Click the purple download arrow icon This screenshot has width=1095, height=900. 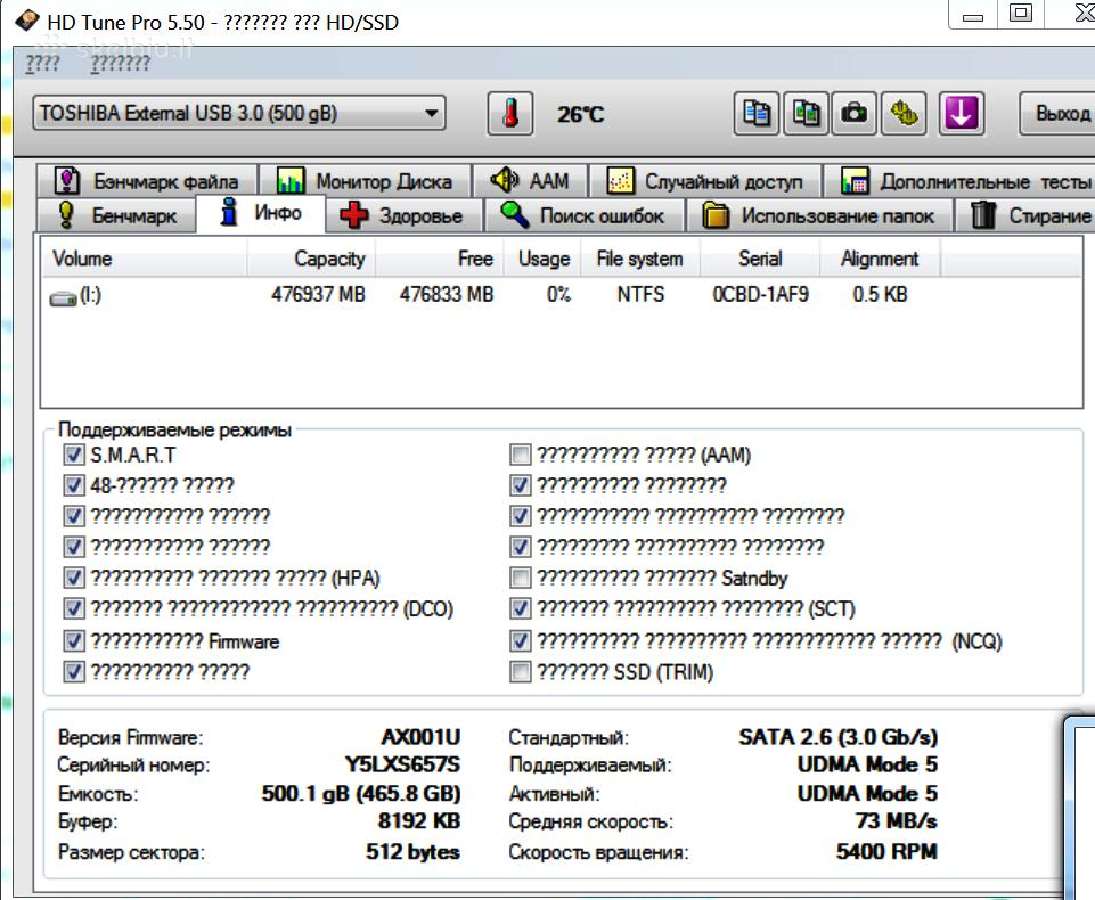(962, 113)
